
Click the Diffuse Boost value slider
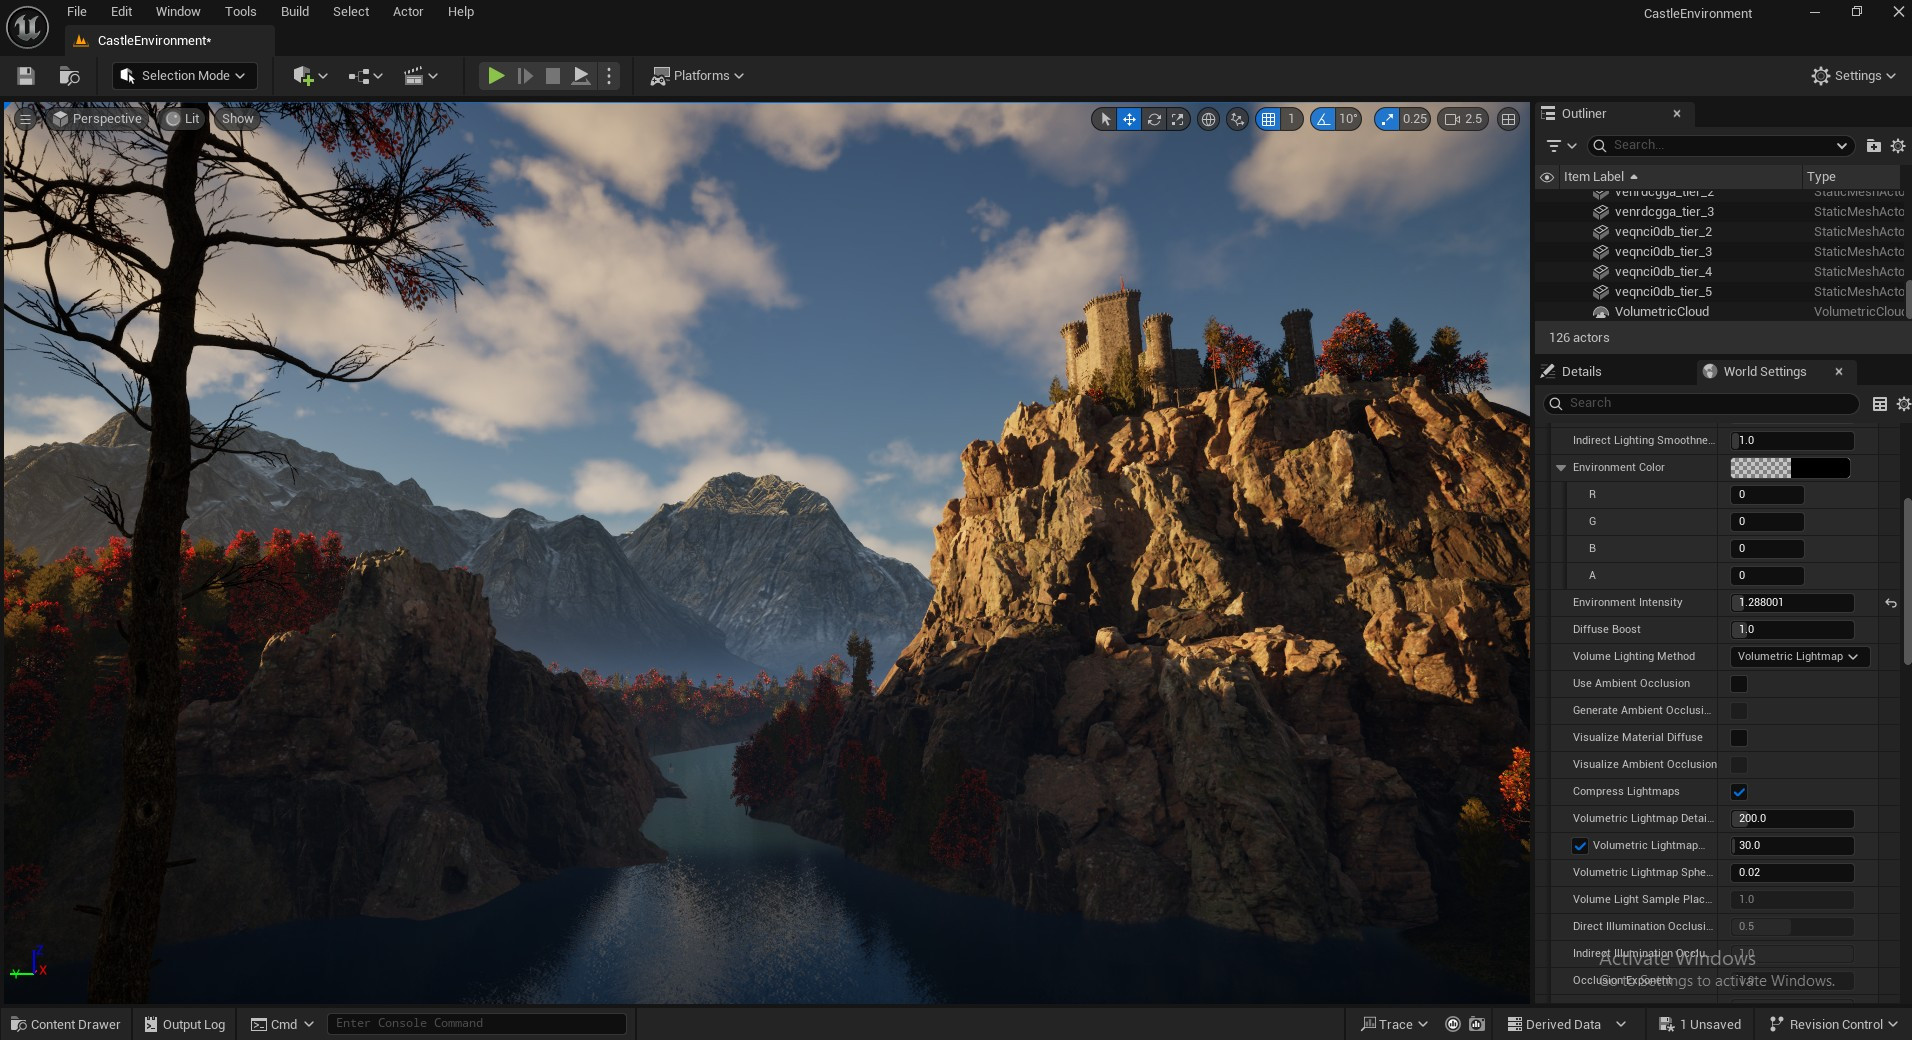pyautogui.click(x=1792, y=630)
